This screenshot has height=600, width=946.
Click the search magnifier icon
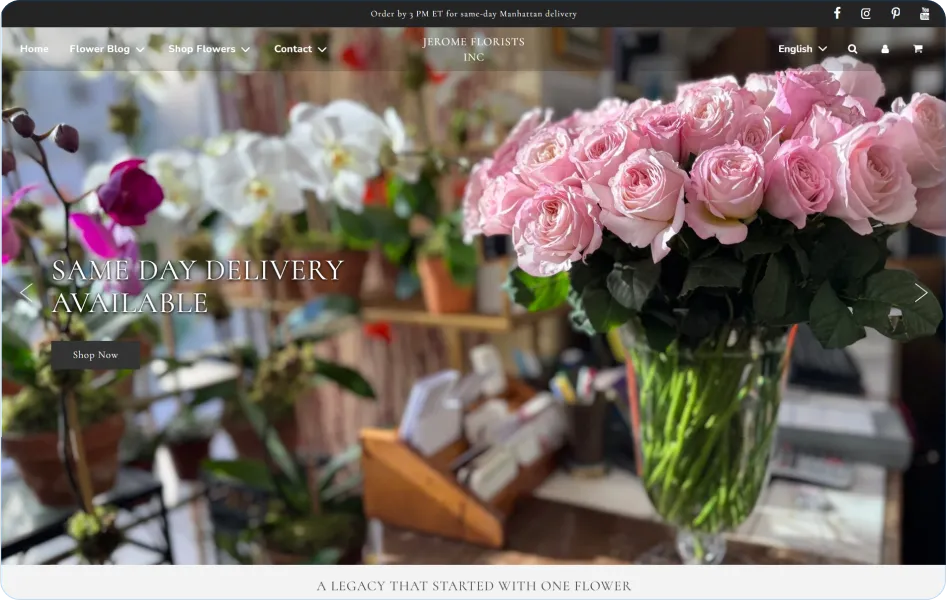(x=852, y=49)
